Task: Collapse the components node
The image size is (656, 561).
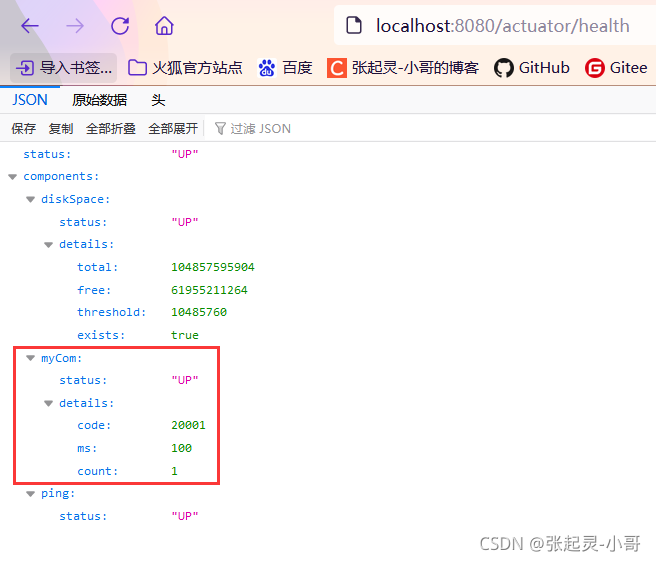Action: coord(13,177)
